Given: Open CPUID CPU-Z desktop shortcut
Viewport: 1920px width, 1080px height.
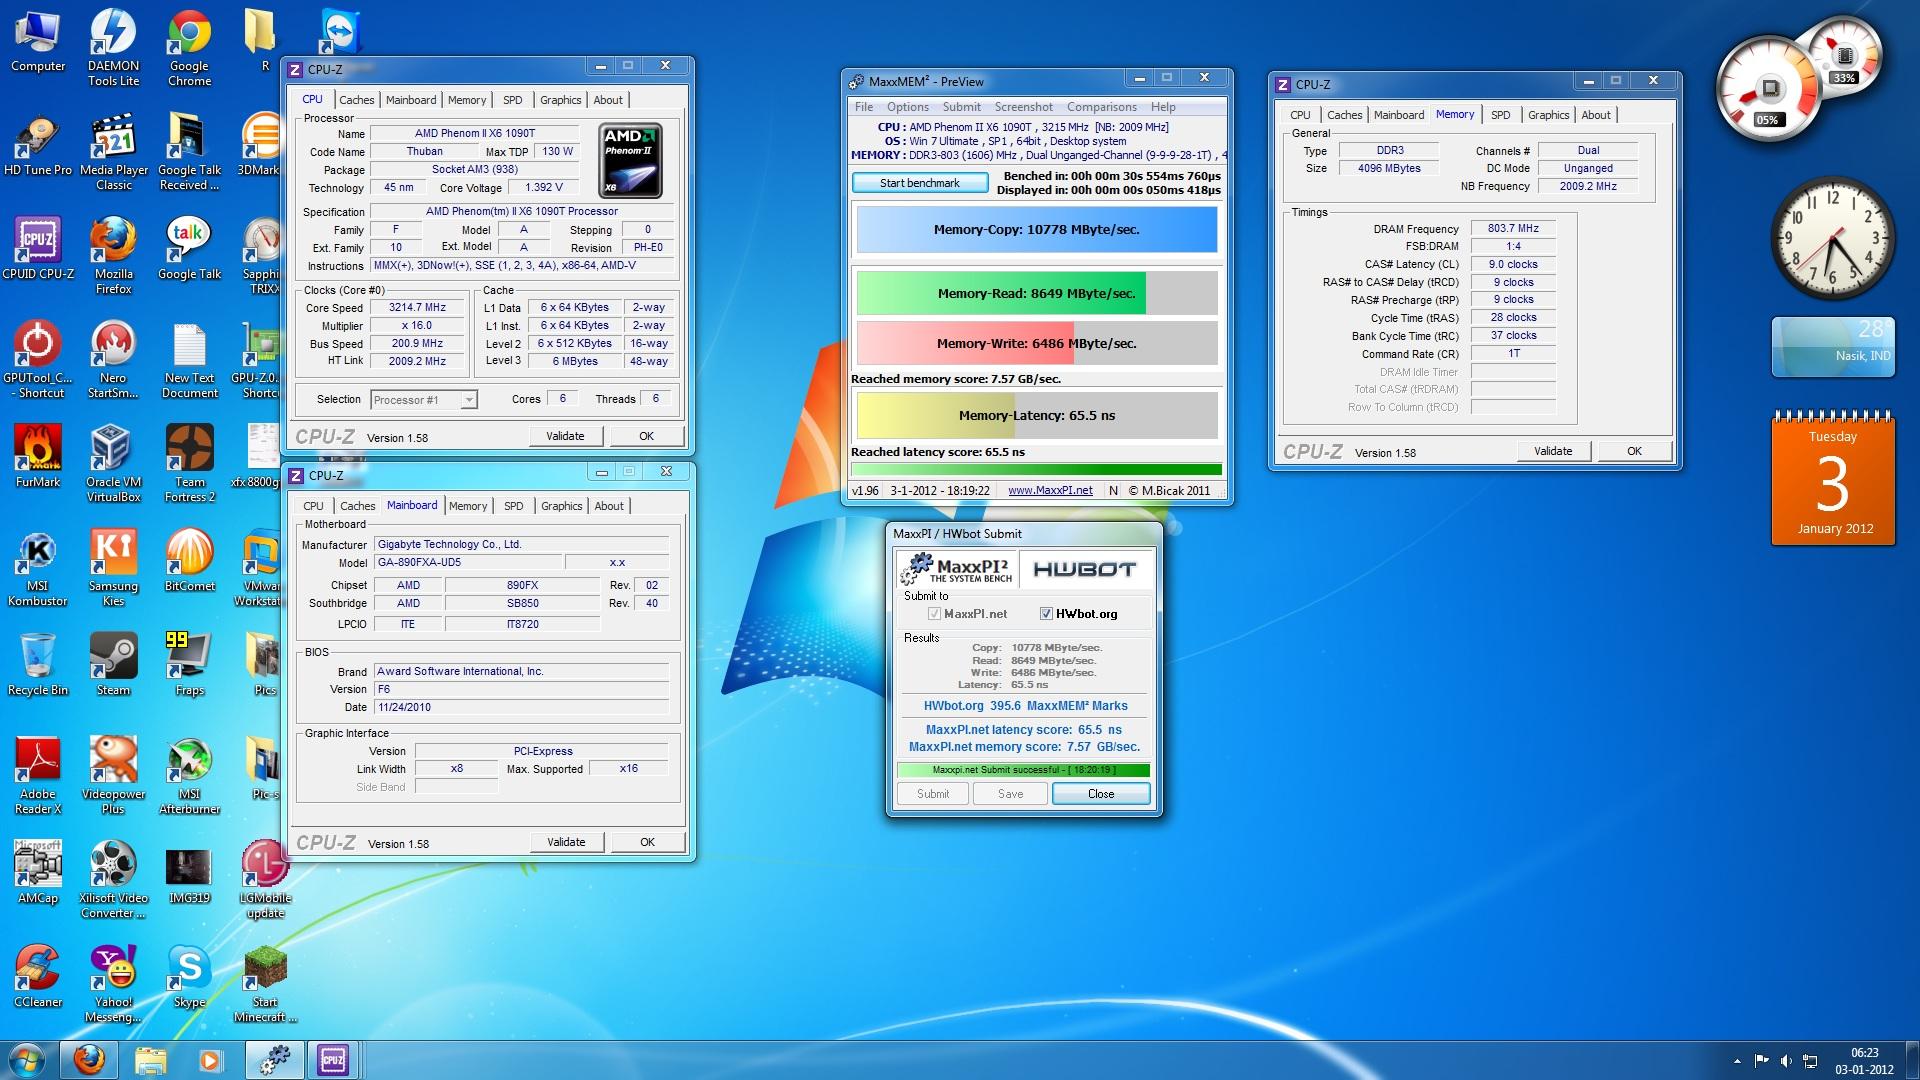Looking at the screenshot, I should tap(38, 249).
